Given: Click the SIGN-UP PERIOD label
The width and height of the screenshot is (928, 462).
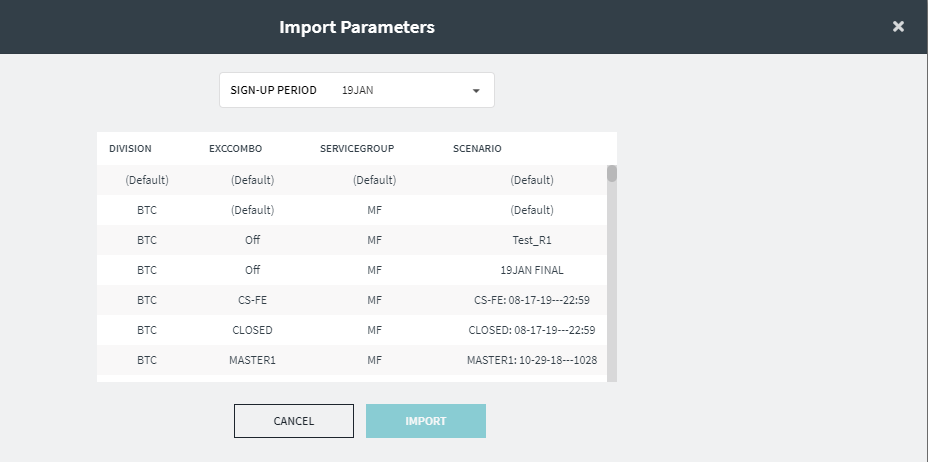Looking at the screenshot, I should 273,91.
